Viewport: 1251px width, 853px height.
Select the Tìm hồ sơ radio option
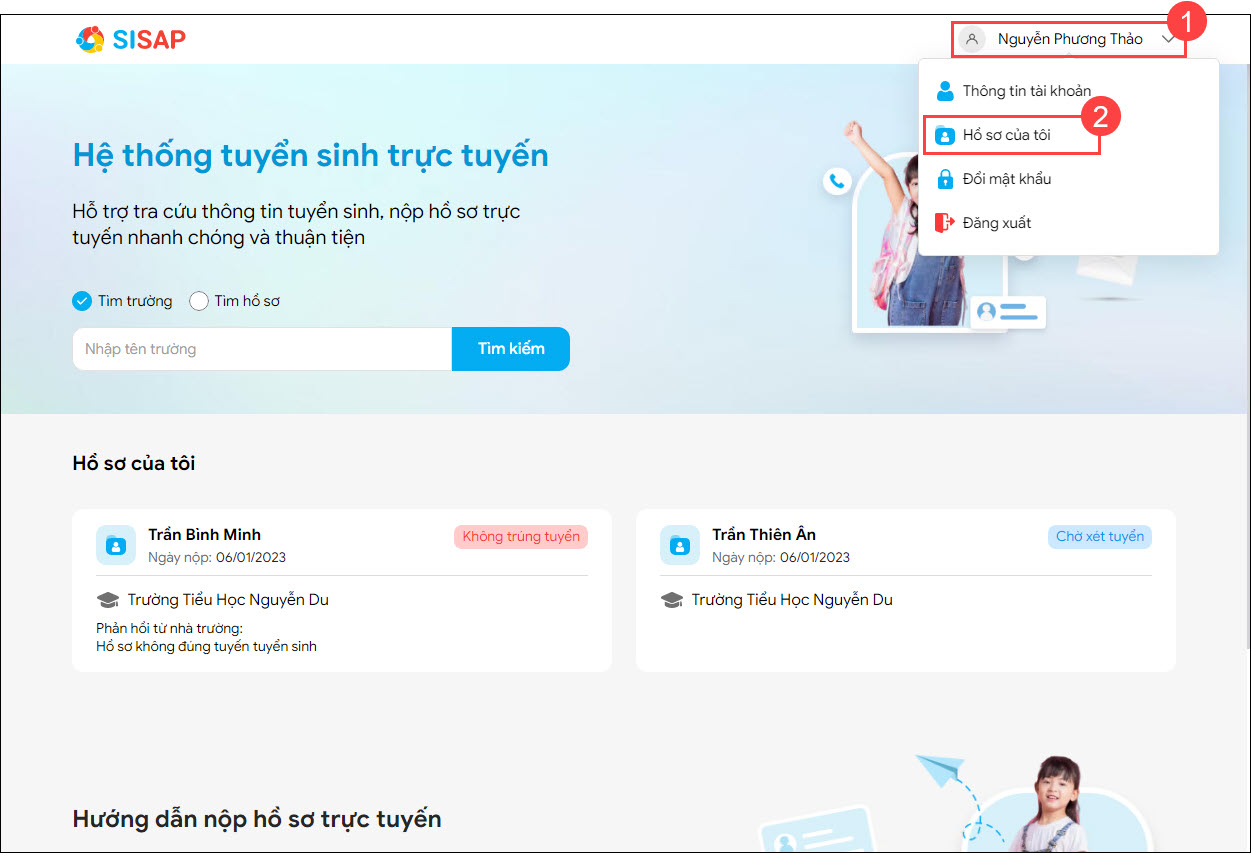point(199,301)
